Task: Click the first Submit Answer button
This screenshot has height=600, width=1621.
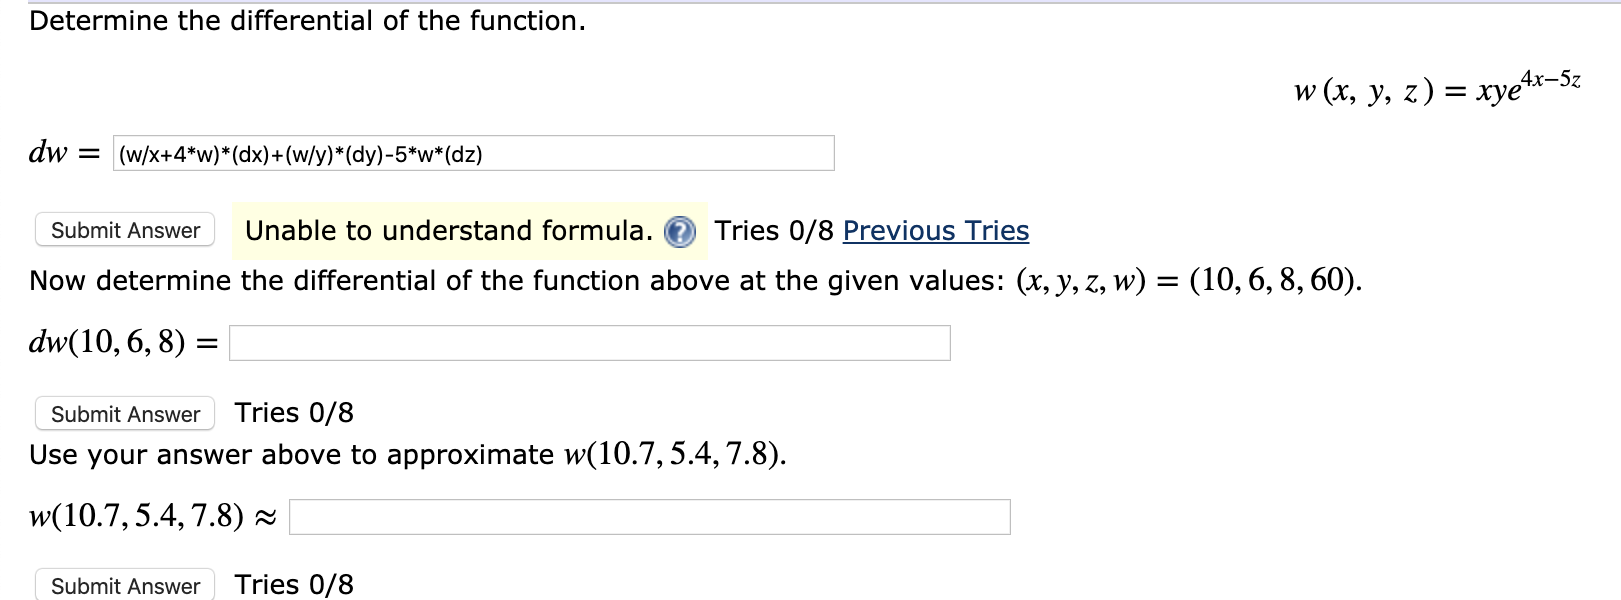Action: coord(123,229)
